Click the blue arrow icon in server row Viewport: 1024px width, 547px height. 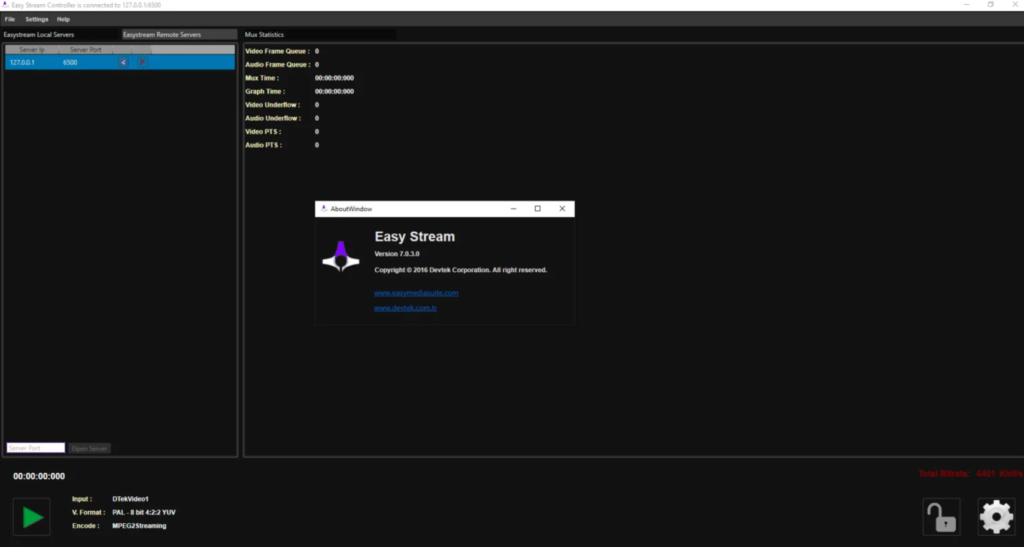click(124, 62)
